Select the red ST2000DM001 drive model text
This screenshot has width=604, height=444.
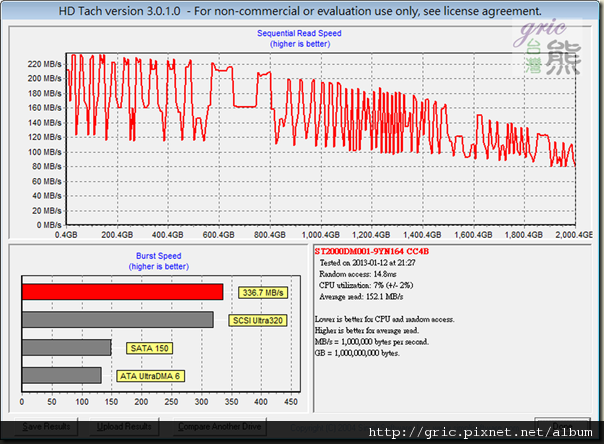(x=369, y=250)
